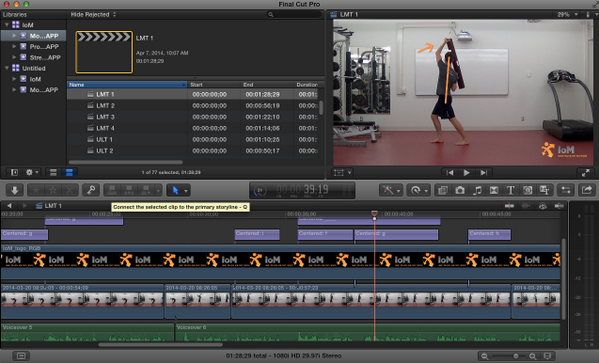Collapse the Untitled library

[x=6, y=68]
